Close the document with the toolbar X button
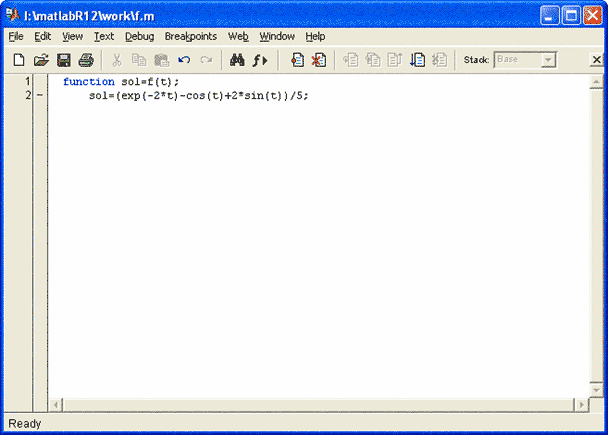The width and height of the screenshot is (608, 435). [x=597, y=60]
